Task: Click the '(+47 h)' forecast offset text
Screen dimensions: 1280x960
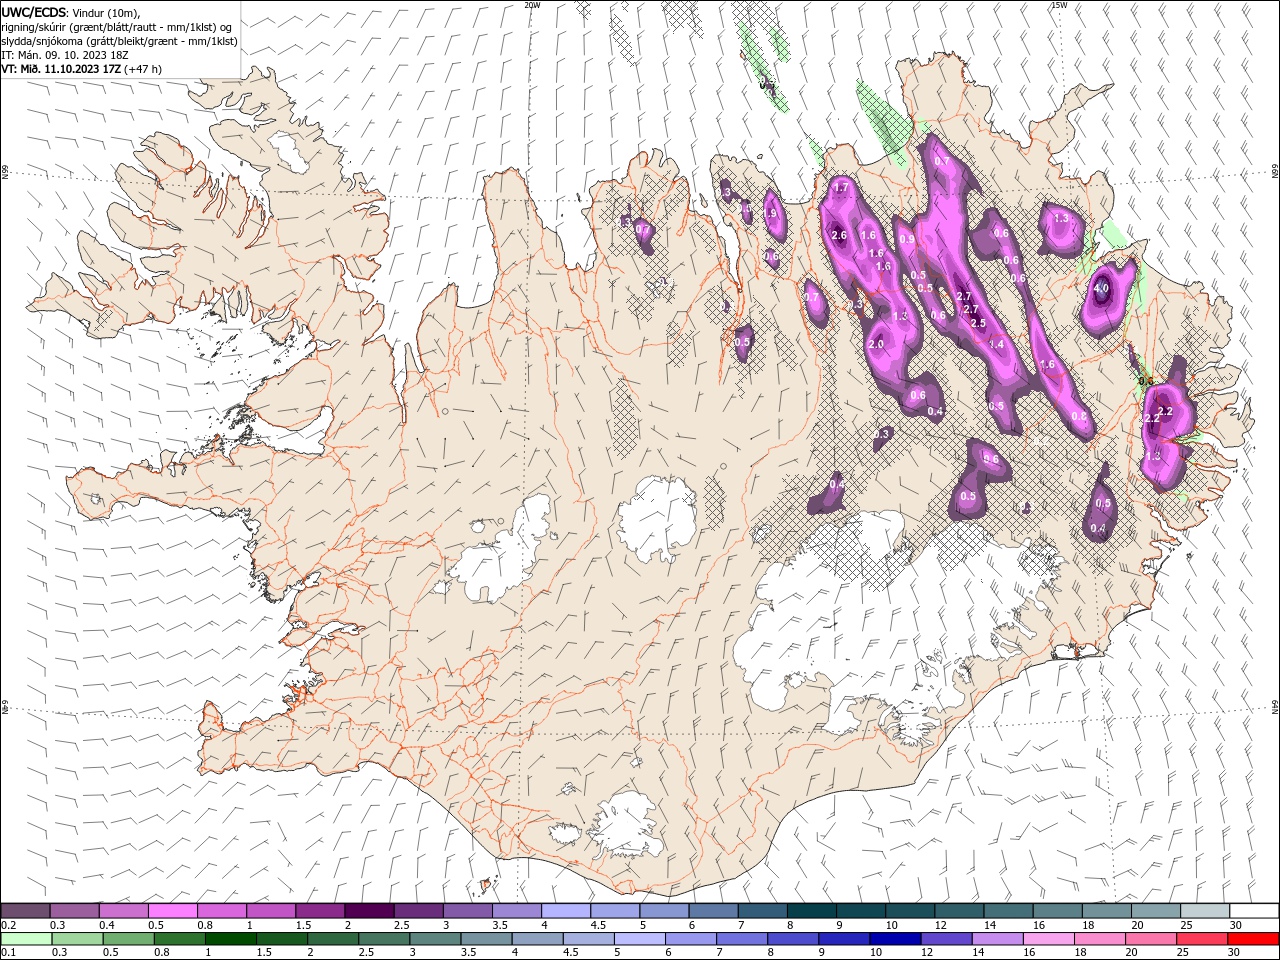Action: [x=143, y=69]
